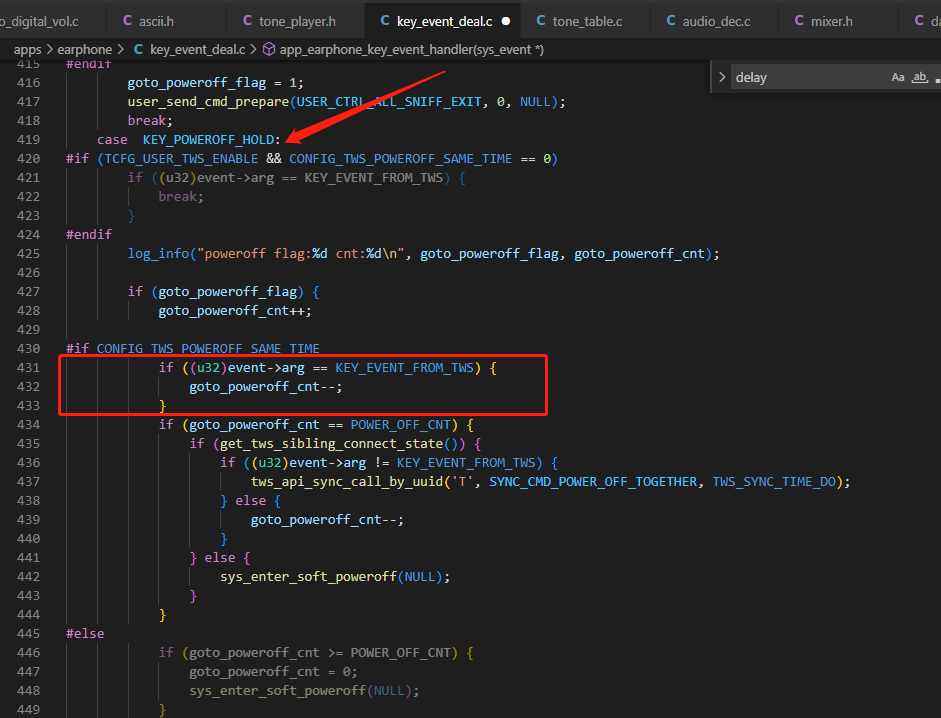
Task: Click TWS_SYNC_TIME_DO constant
Action: pos(774,482)
